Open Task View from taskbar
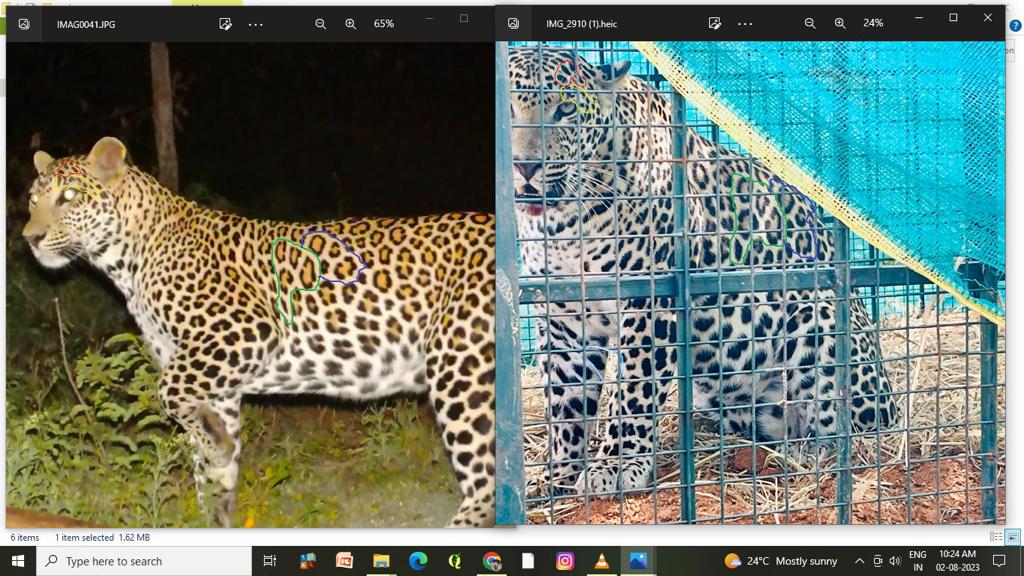Image resolution: width=1024 pixels, height=576 pixels. coord(270,561)
